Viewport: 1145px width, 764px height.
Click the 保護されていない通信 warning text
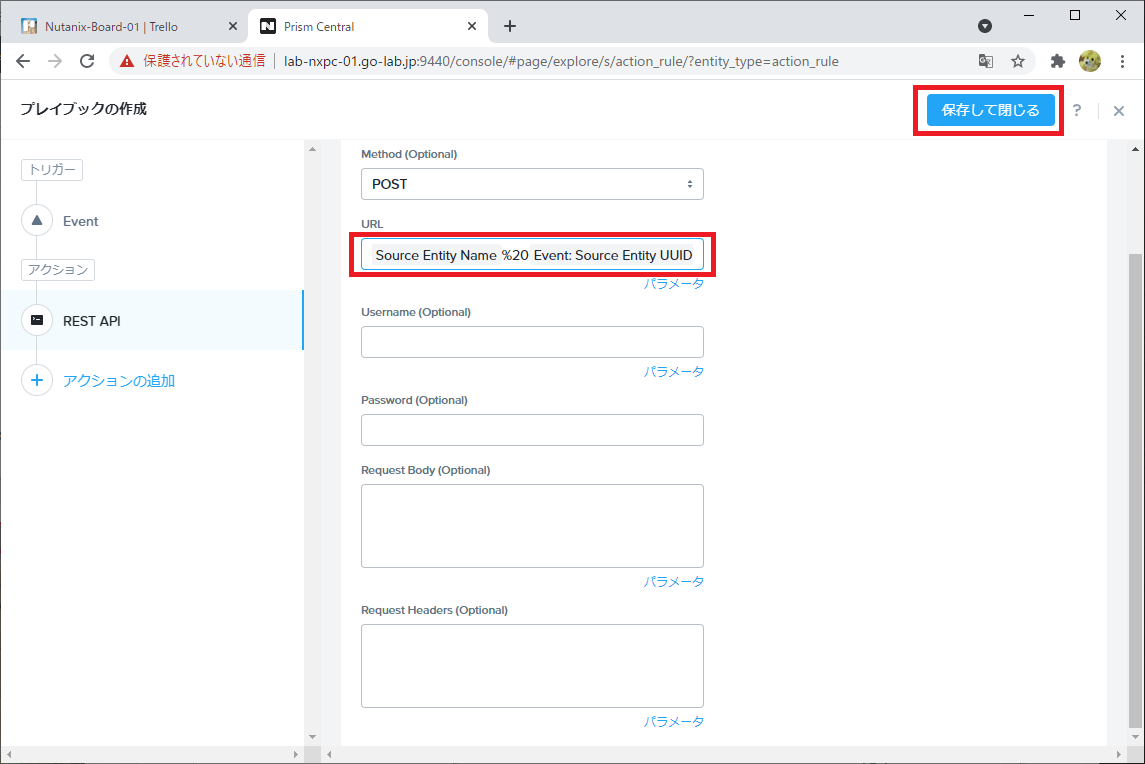(204, 61)
